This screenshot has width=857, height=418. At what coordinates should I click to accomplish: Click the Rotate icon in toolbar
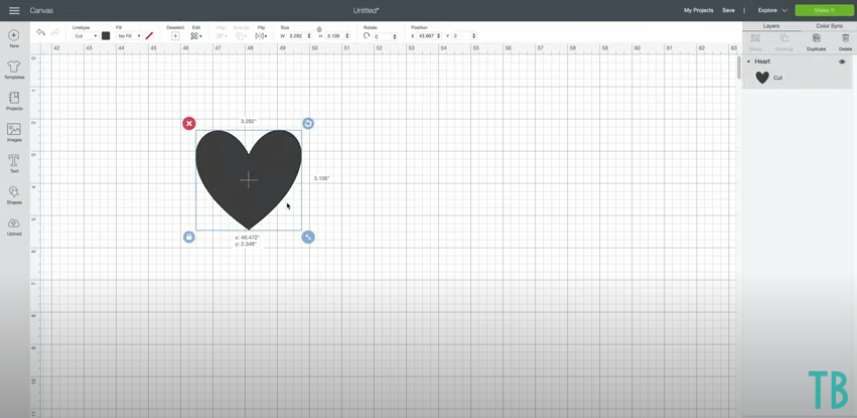(366, 36)
